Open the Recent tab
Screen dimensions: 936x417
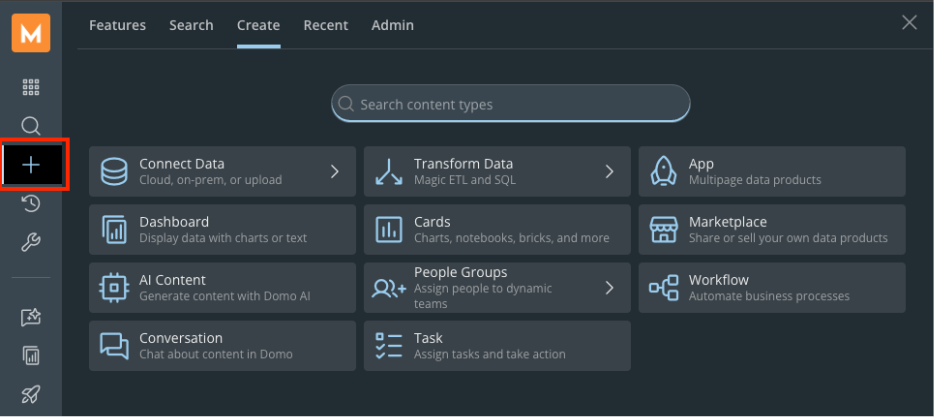click(x=326, y=25)
